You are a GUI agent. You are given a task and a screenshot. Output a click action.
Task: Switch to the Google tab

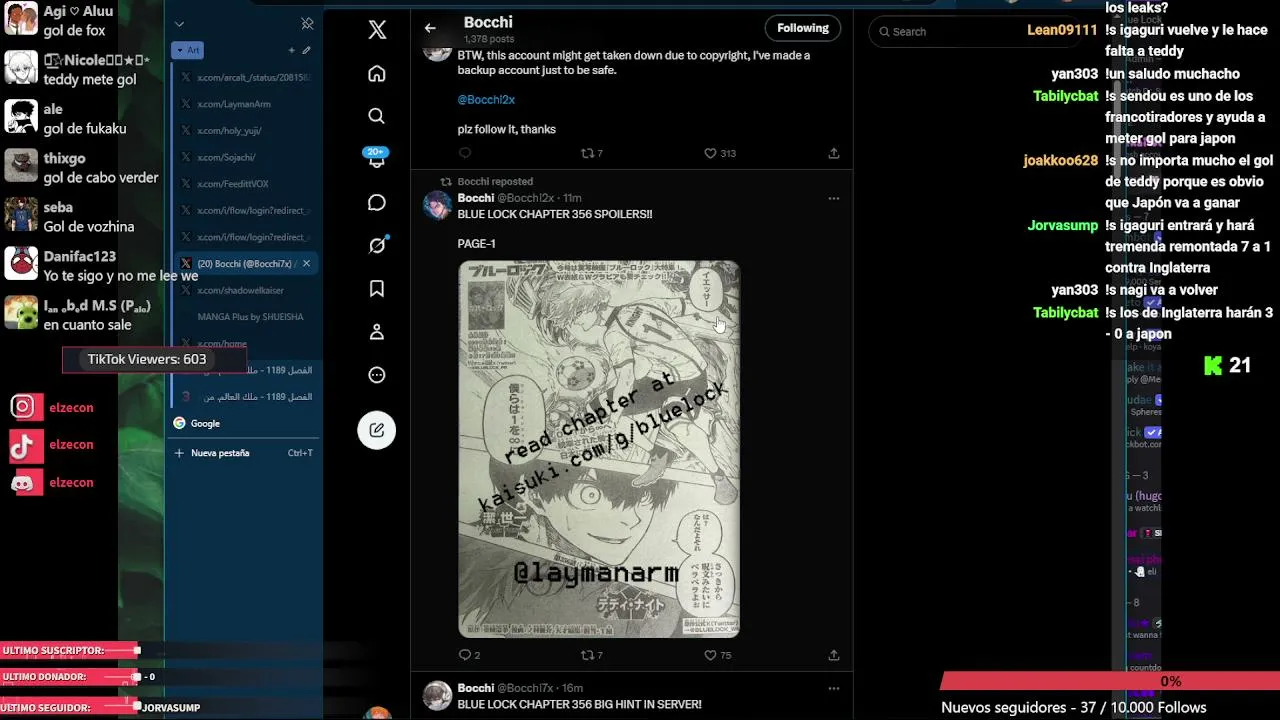pos(245,423)
